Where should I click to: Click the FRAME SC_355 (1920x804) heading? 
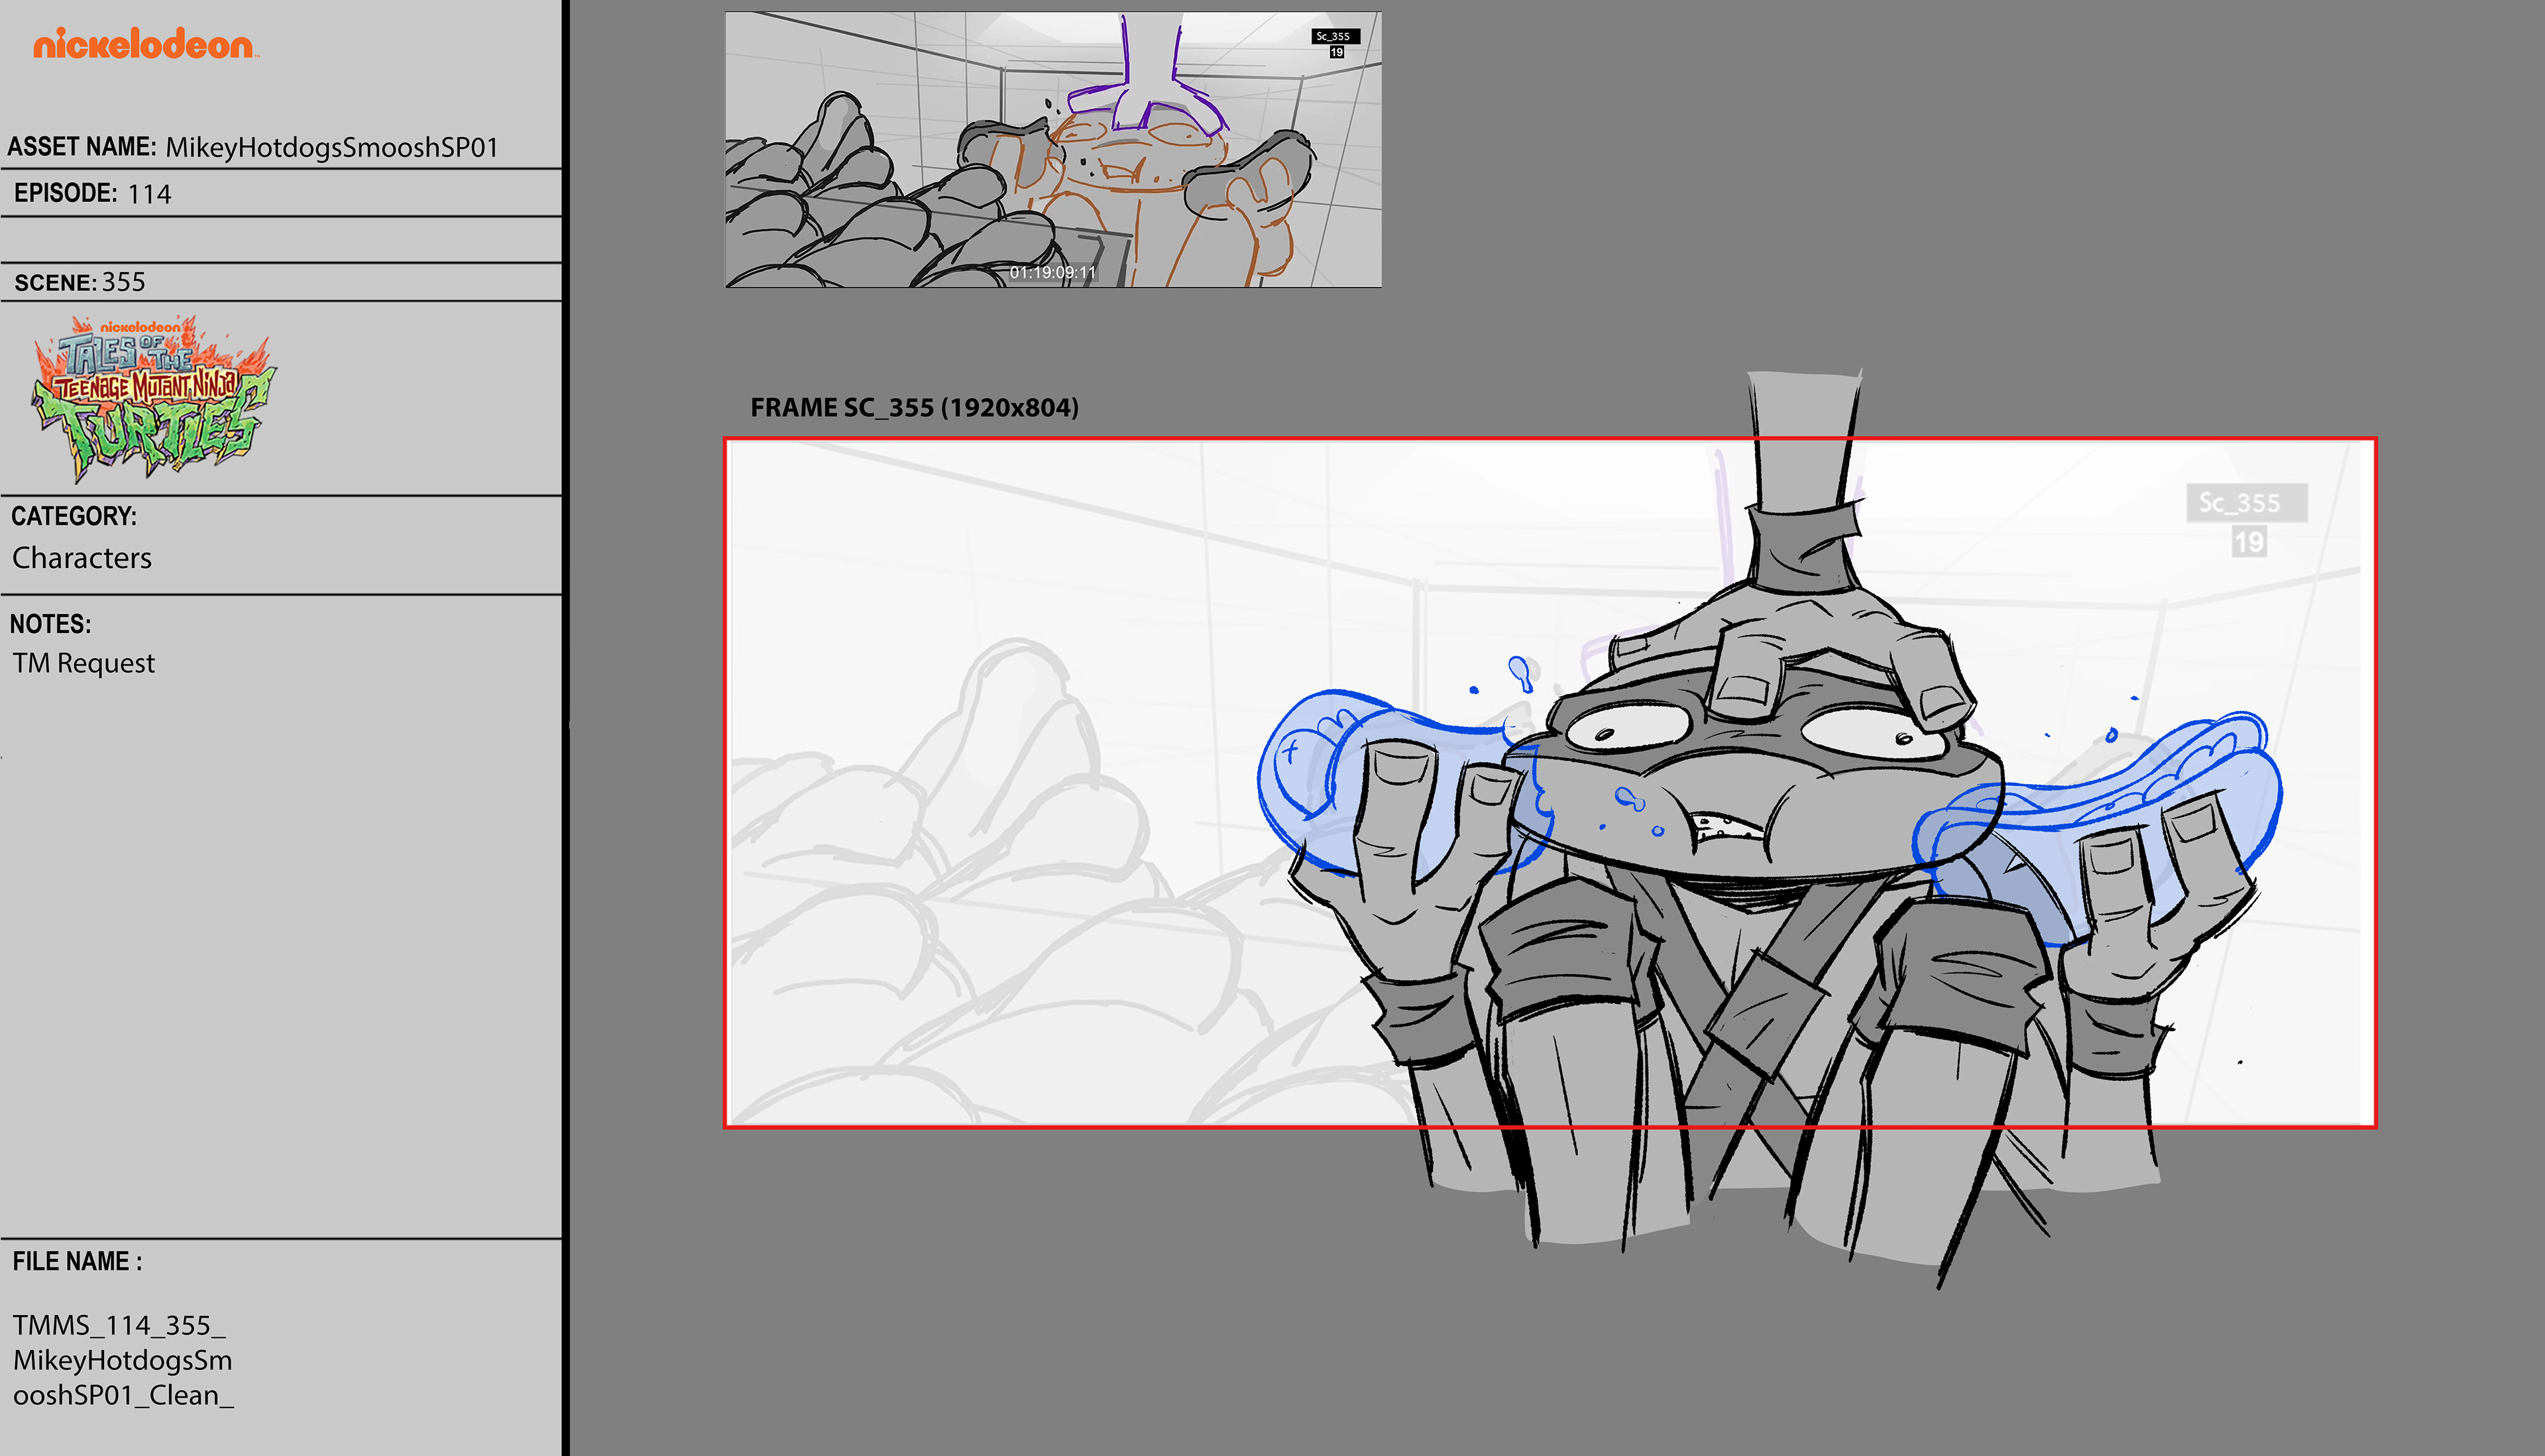coord(914,407)
